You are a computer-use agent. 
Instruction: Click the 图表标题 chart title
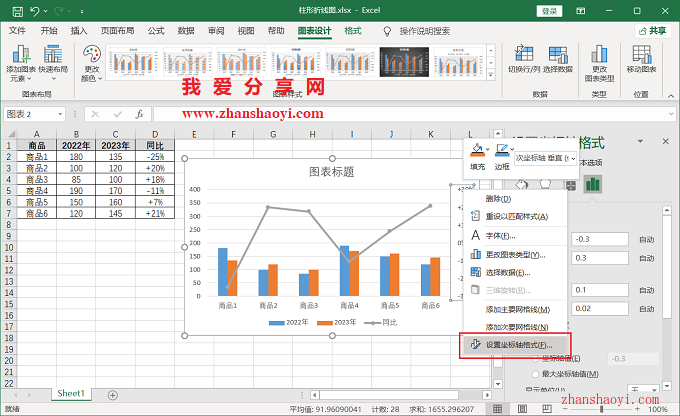332,172
